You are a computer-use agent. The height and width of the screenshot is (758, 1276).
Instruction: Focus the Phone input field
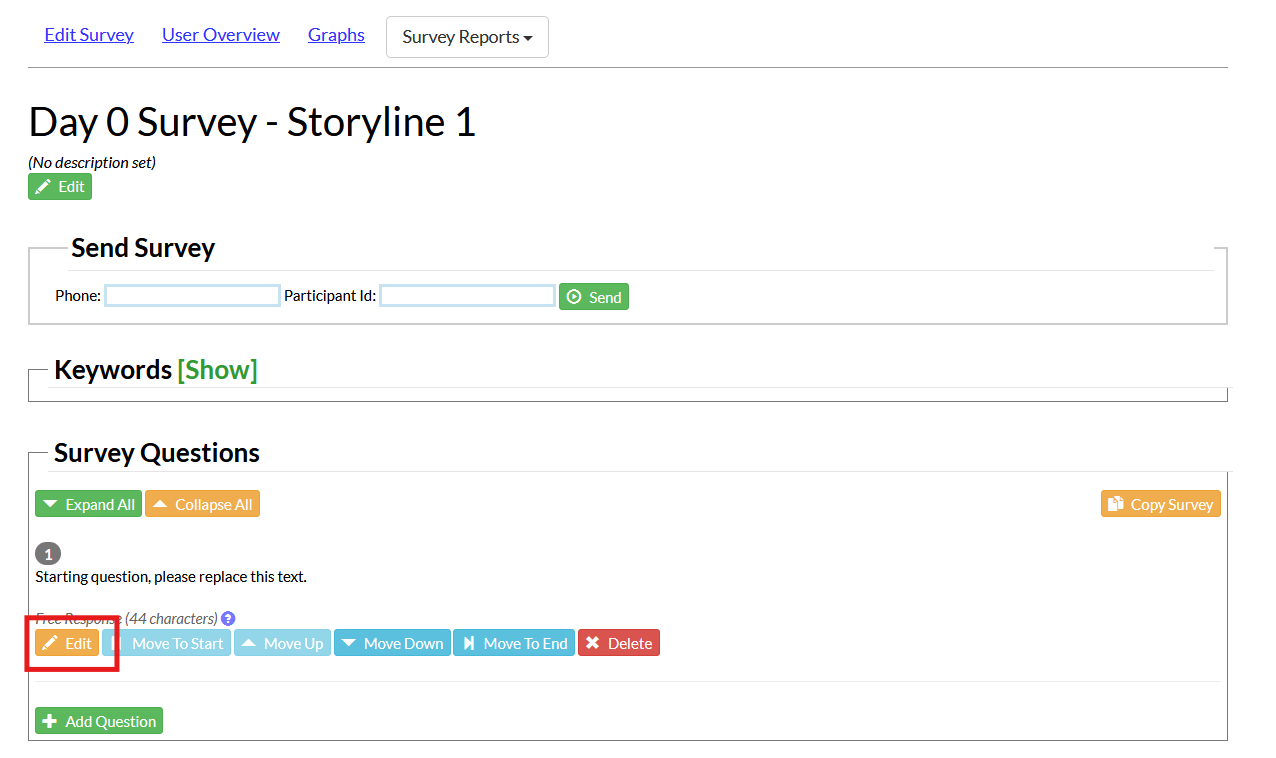point(192,296)
